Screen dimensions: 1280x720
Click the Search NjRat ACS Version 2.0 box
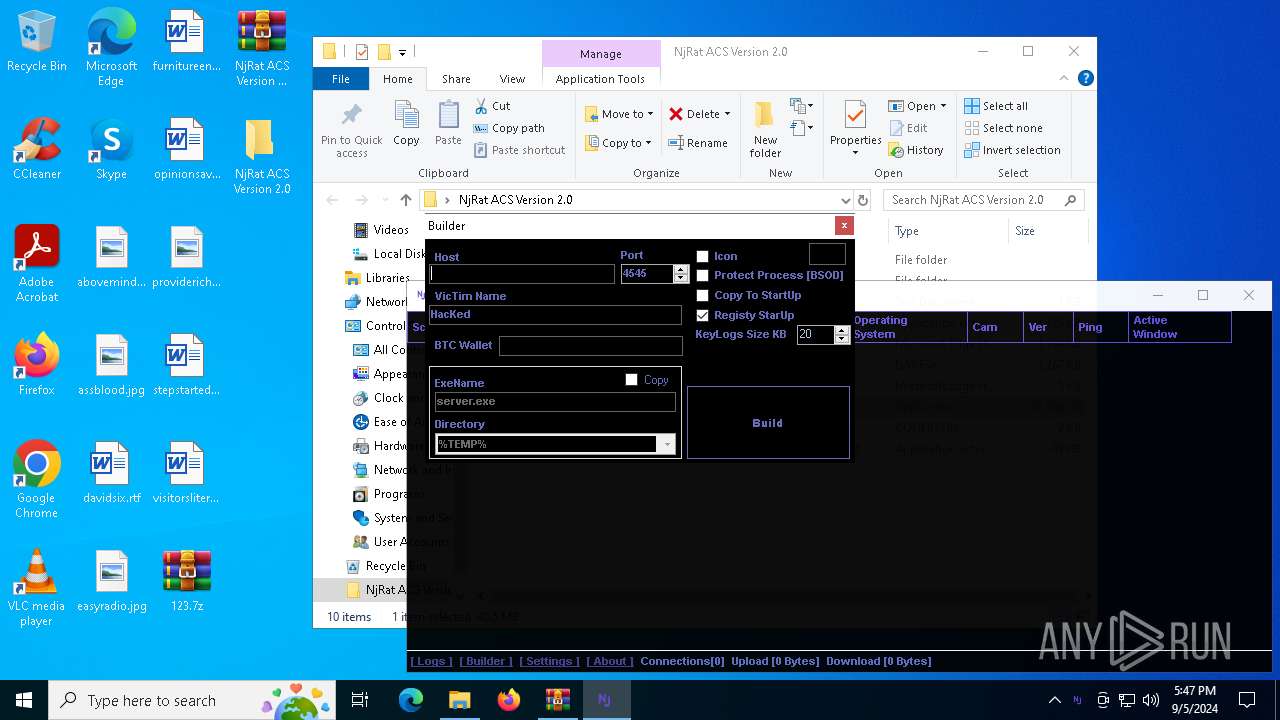click(x=984, y=200)
